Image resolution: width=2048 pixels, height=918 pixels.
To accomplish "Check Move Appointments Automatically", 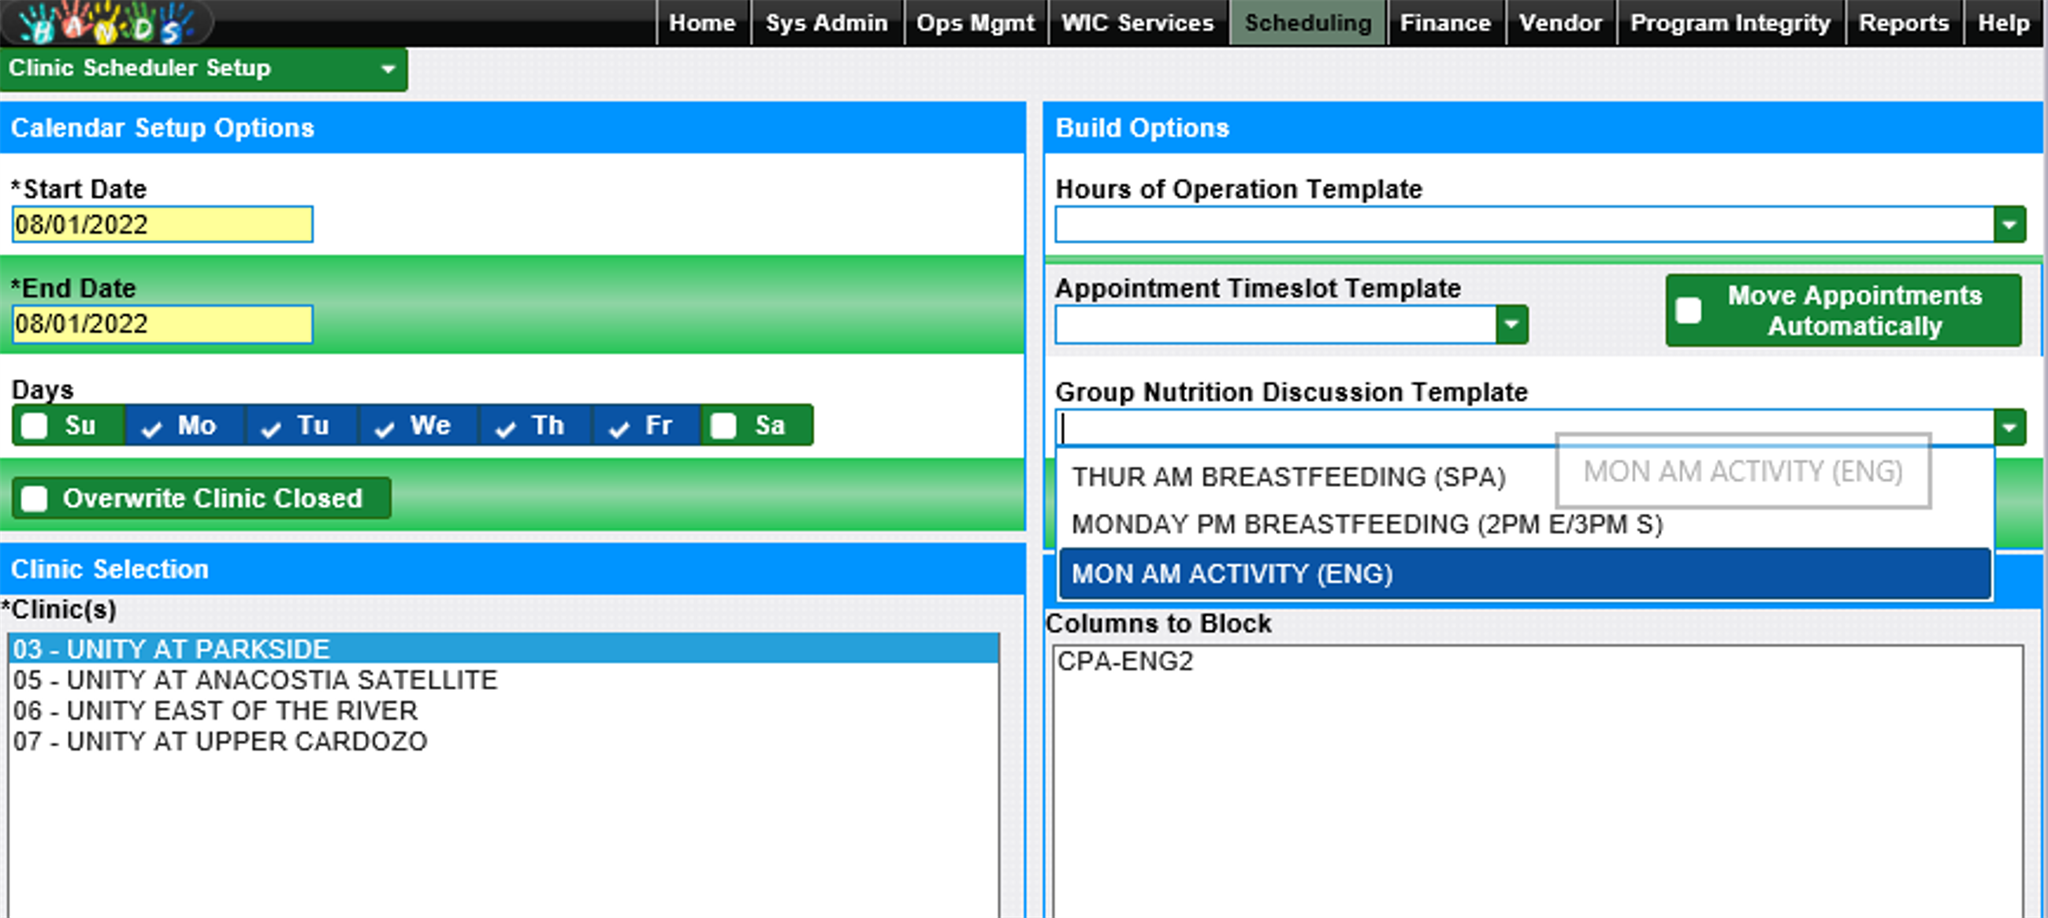I will coord(1689,311).
